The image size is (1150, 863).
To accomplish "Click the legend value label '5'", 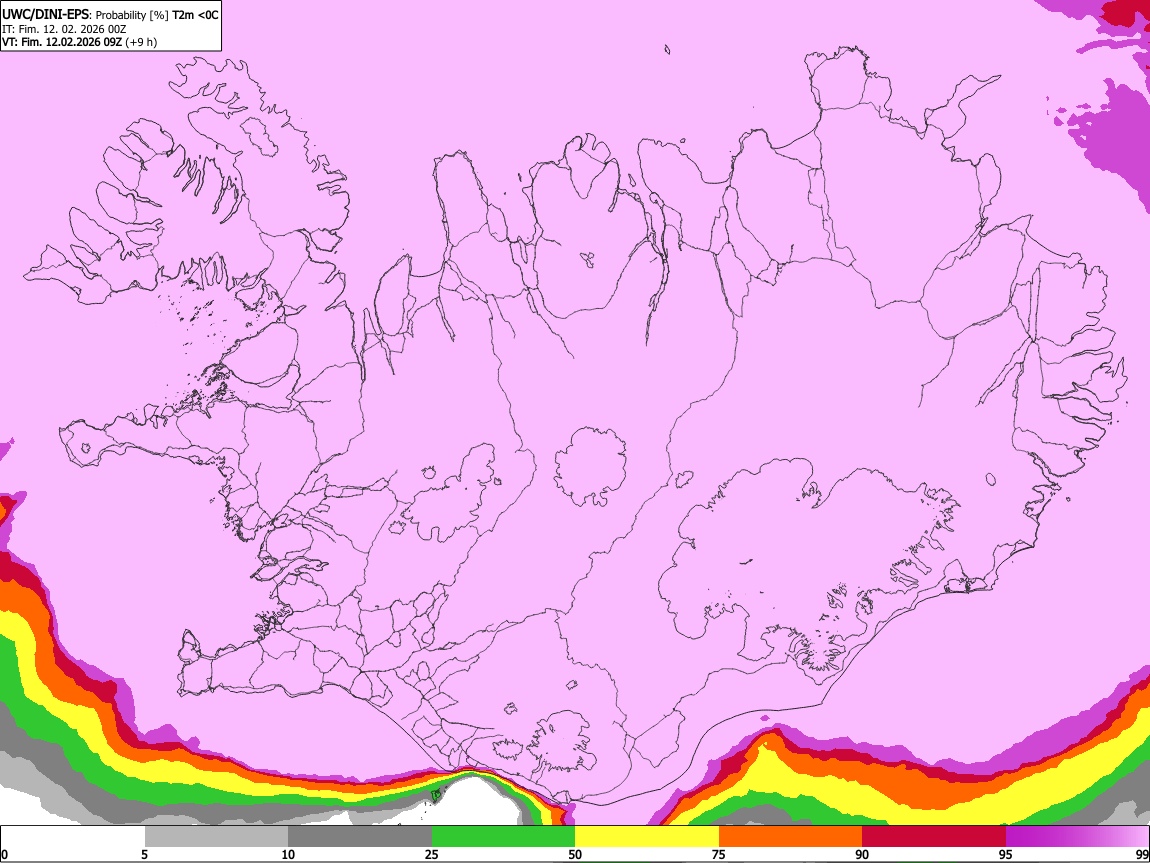I will [x=144, y=854].
